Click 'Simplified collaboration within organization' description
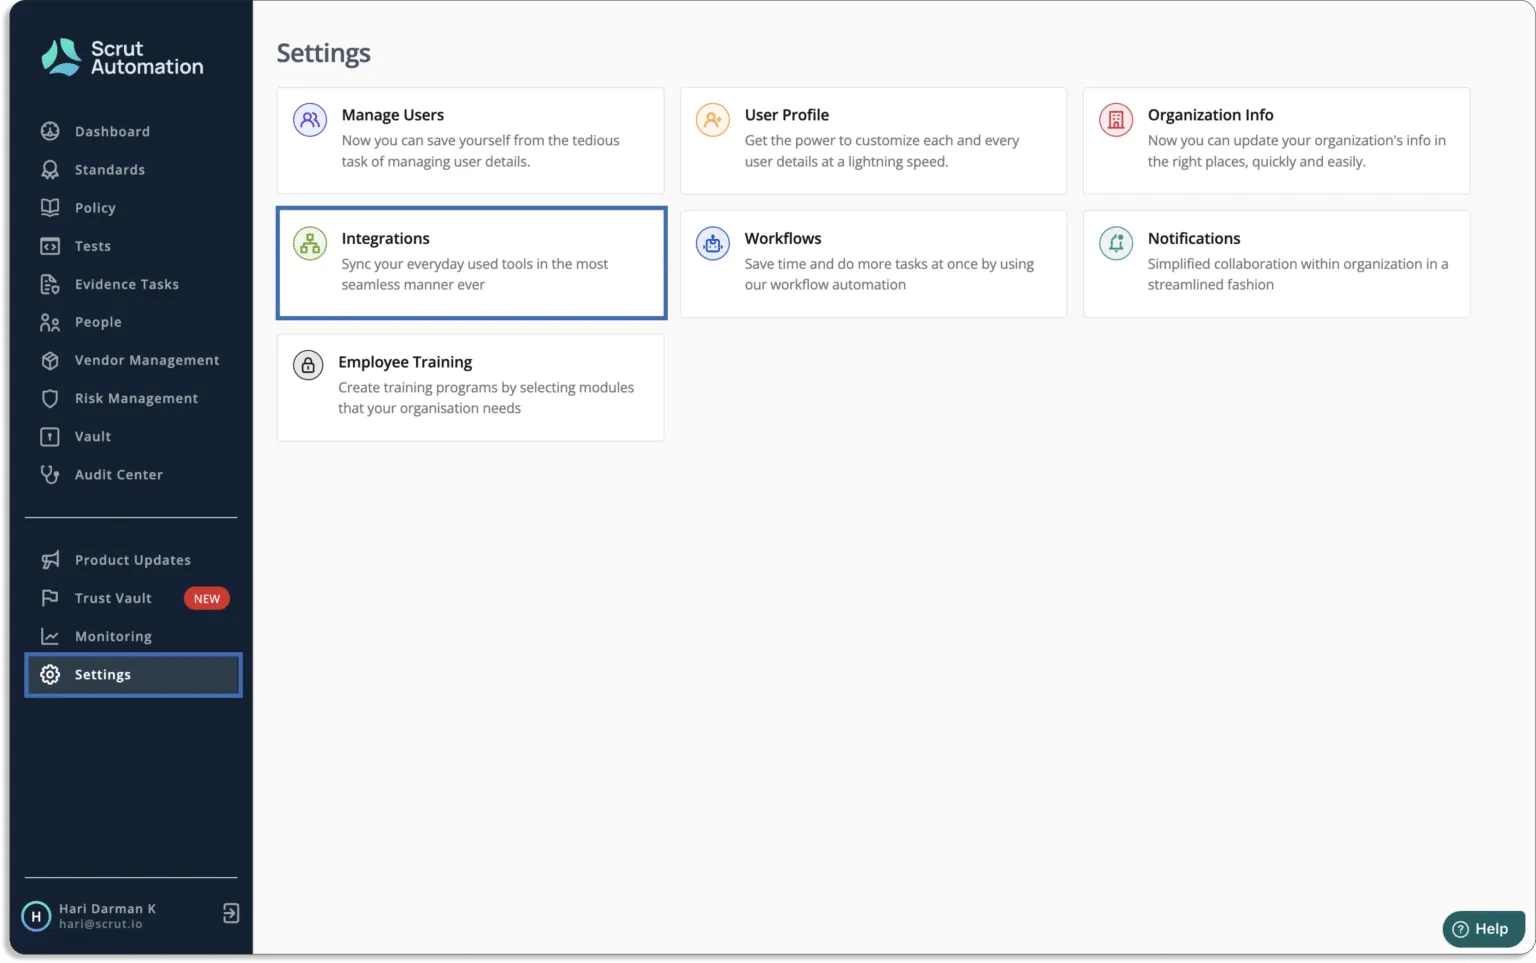 point(1298,274)
